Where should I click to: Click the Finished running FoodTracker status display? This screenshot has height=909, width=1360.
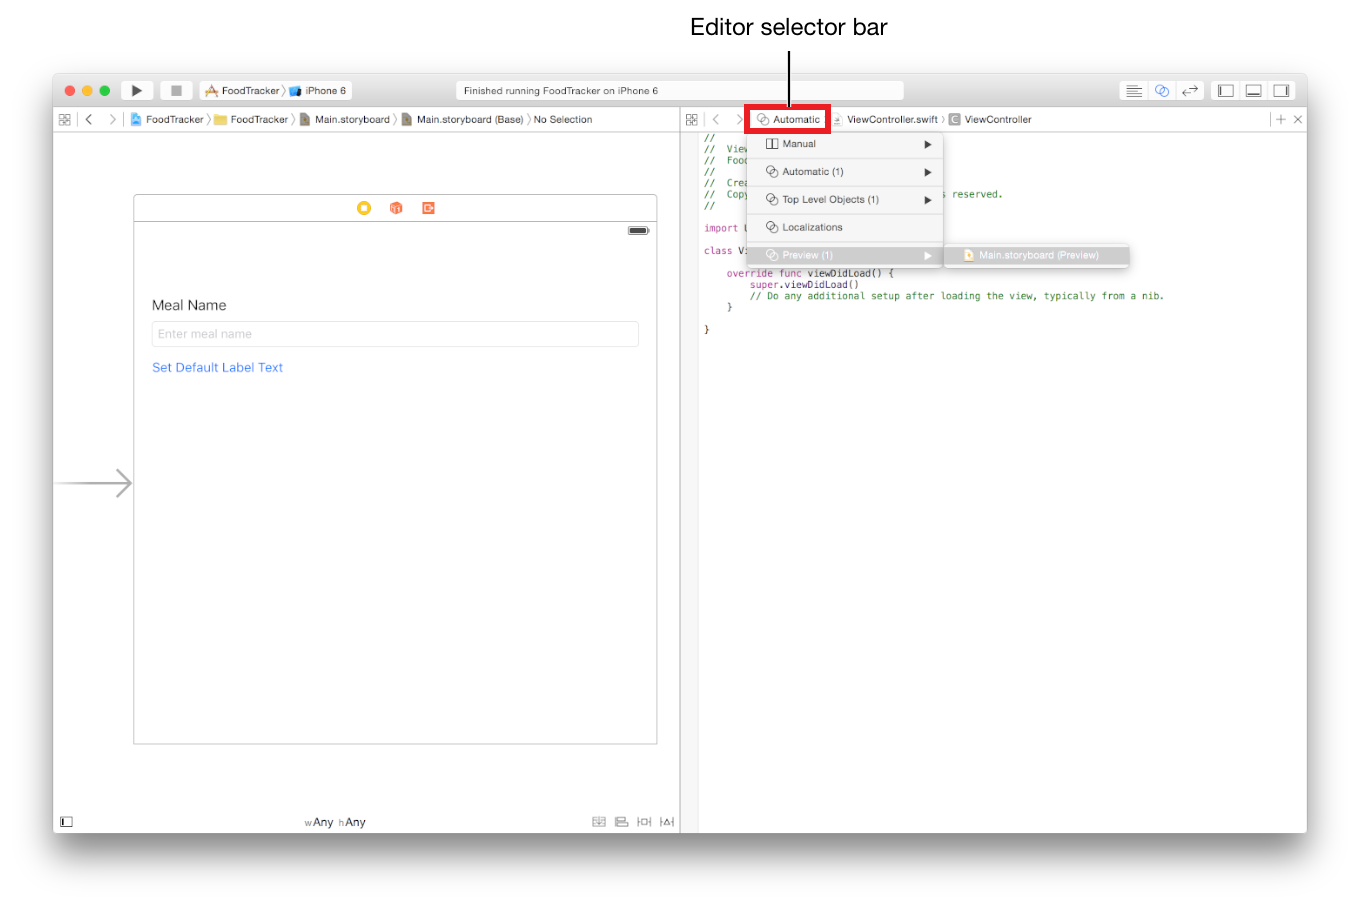[x=680, y=91]
